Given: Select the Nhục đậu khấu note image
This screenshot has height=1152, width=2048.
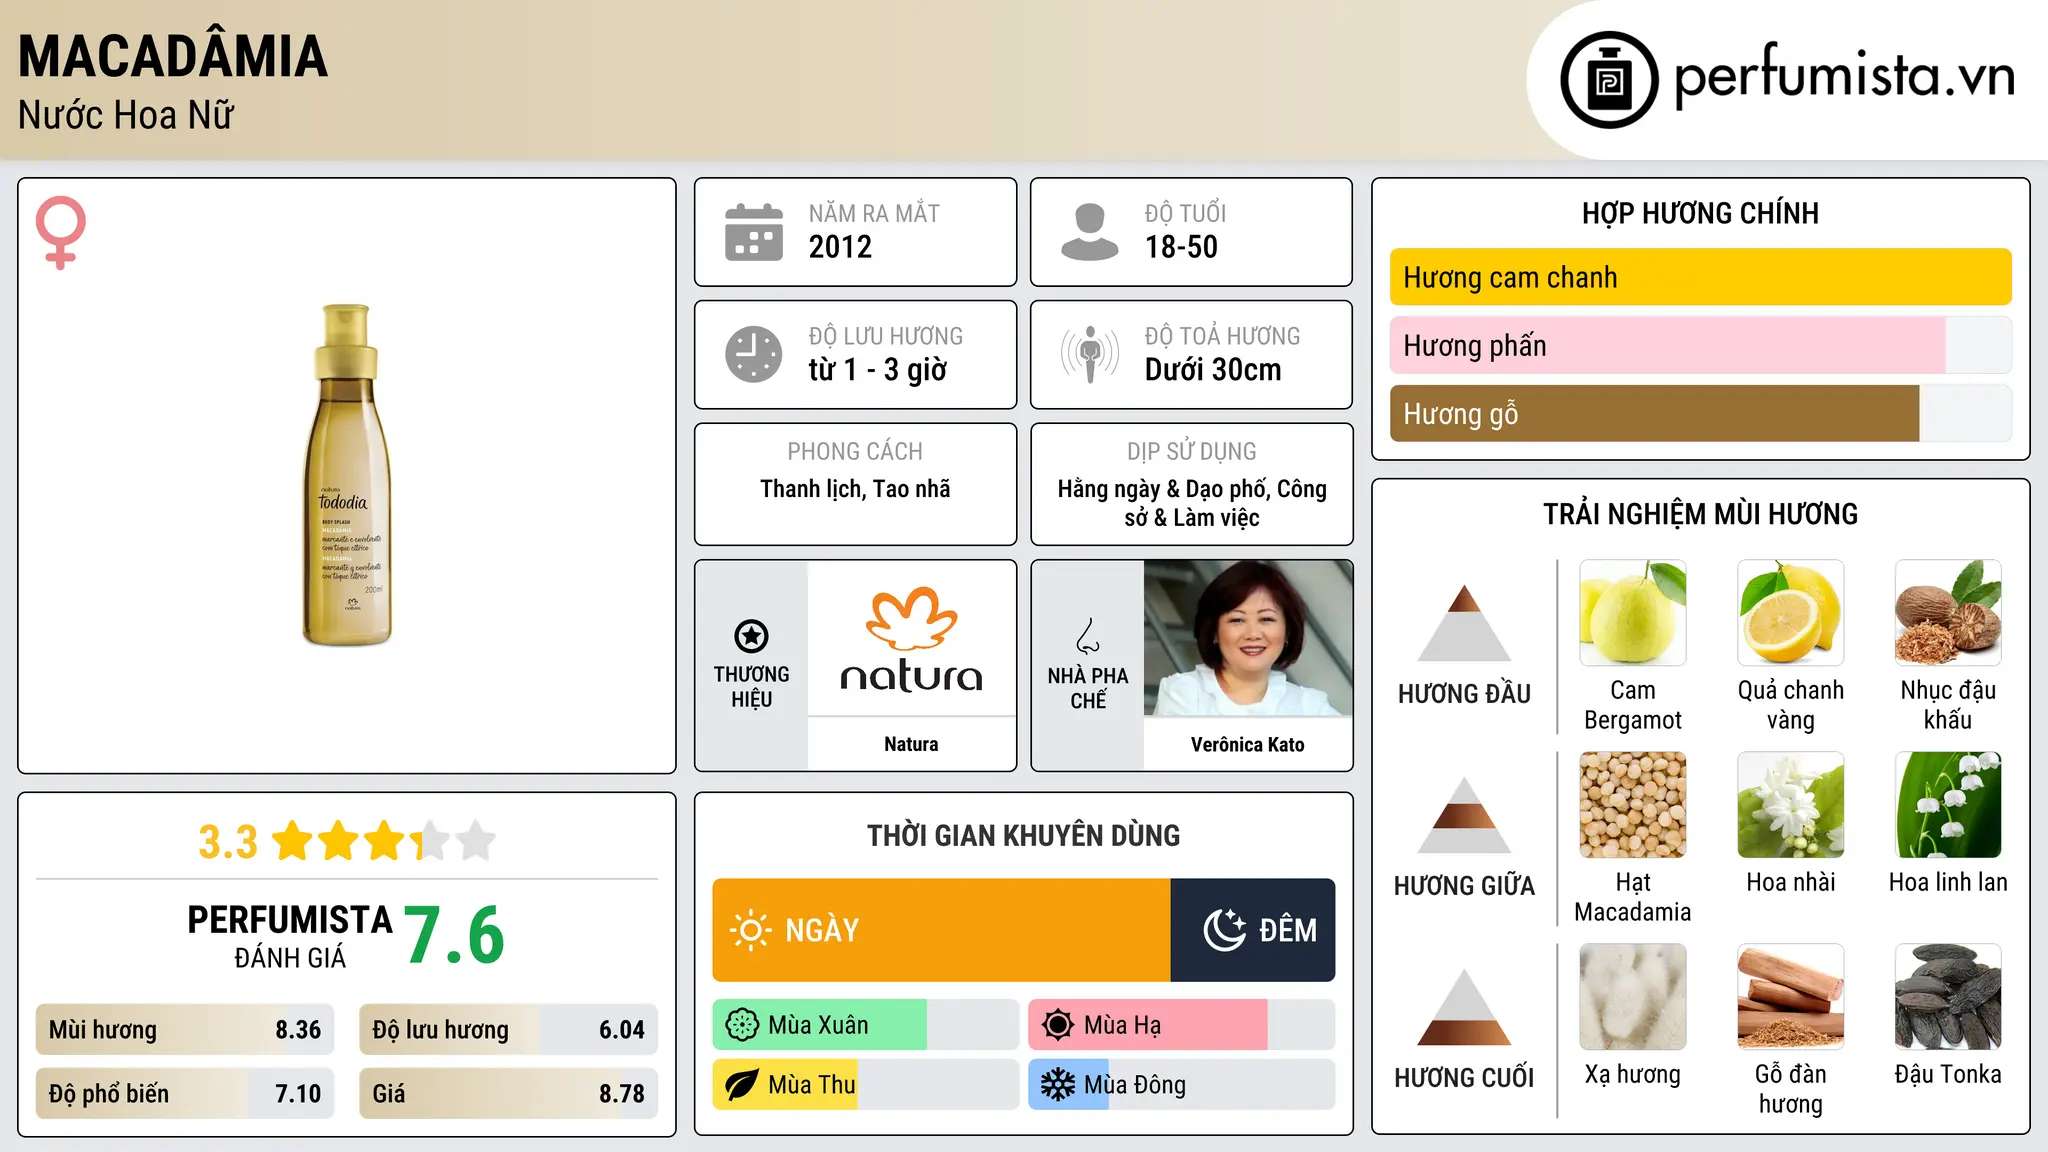Looking at the screenshot, I should (1948, 613).
